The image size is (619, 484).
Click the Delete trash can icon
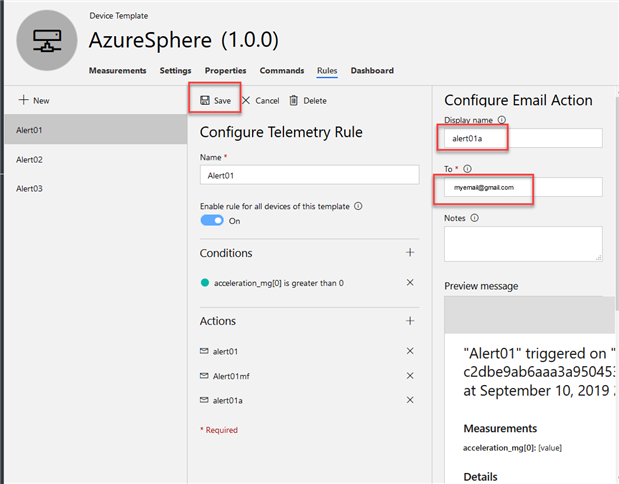(294, 100)
